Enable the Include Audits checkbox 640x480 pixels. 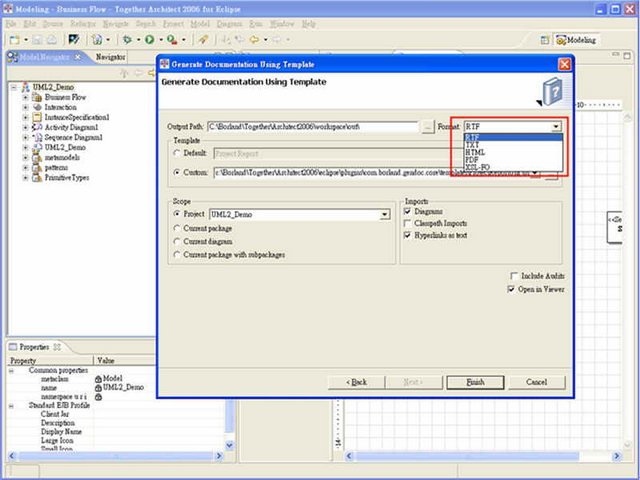pos(514,276)
